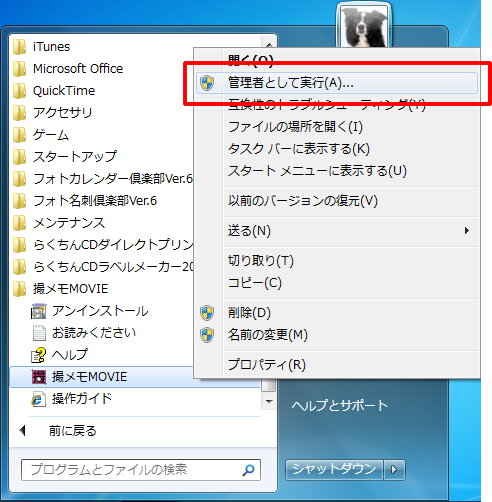Select 削除(D) menu entry

coord(249,313)
